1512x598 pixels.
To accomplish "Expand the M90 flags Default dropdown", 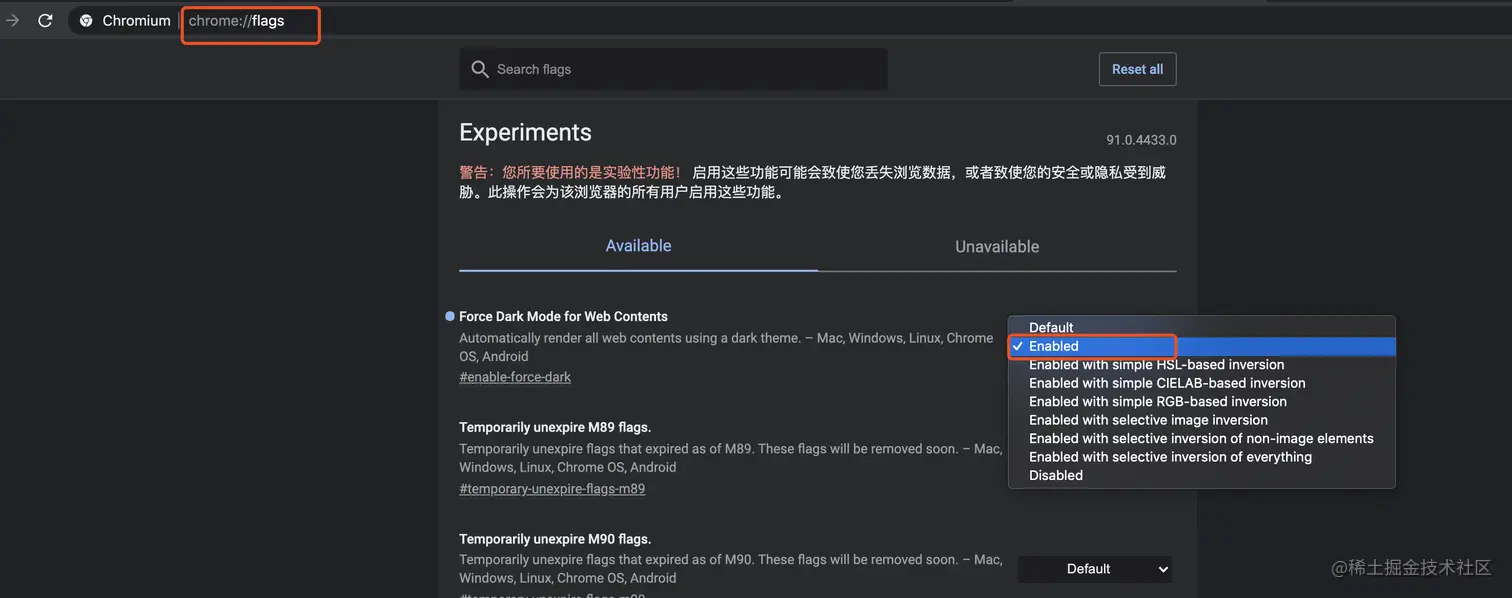I will 1095,569.
